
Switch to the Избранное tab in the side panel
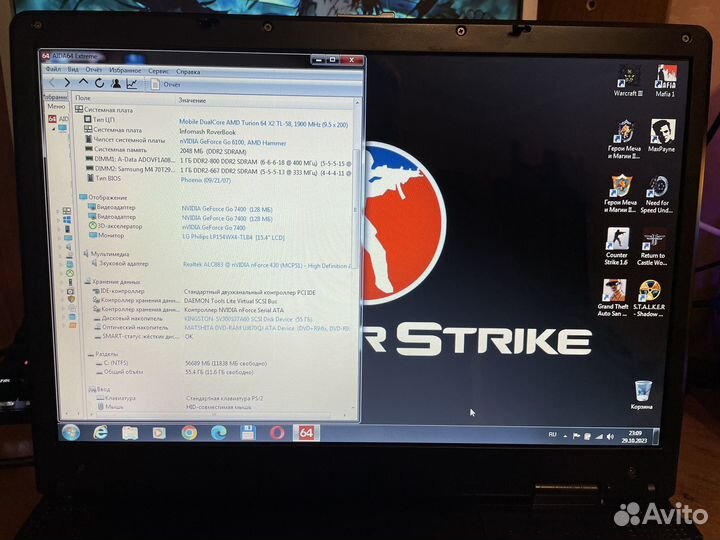point(55,97)
